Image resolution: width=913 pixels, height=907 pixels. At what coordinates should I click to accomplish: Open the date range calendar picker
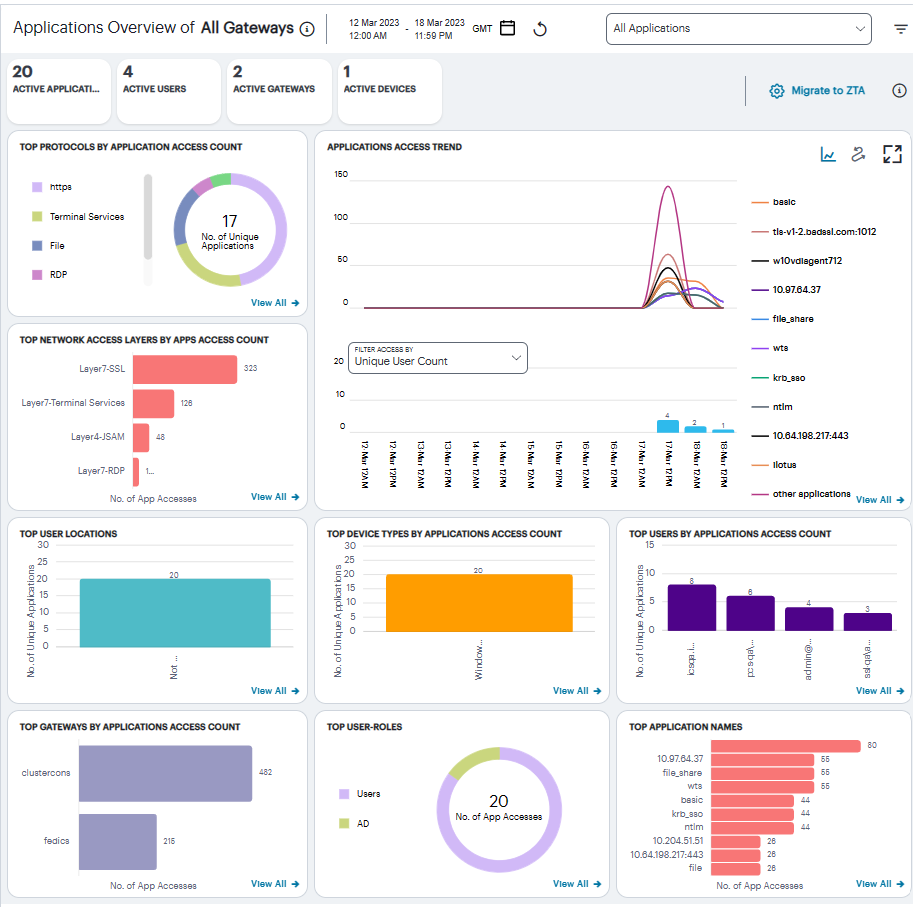point(507,29)
